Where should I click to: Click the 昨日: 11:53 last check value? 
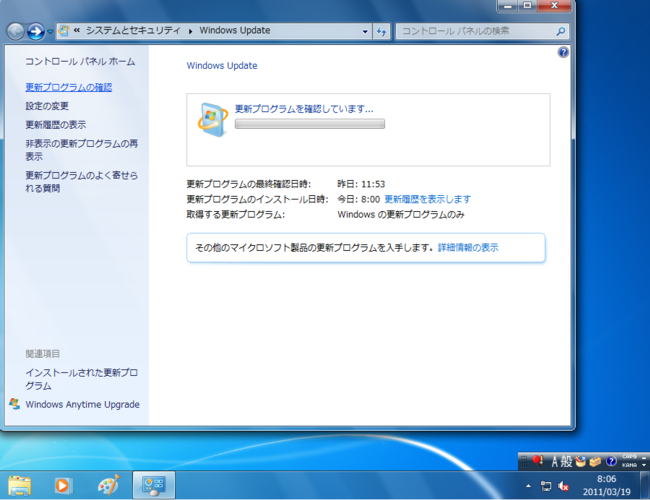click(361, 184)
